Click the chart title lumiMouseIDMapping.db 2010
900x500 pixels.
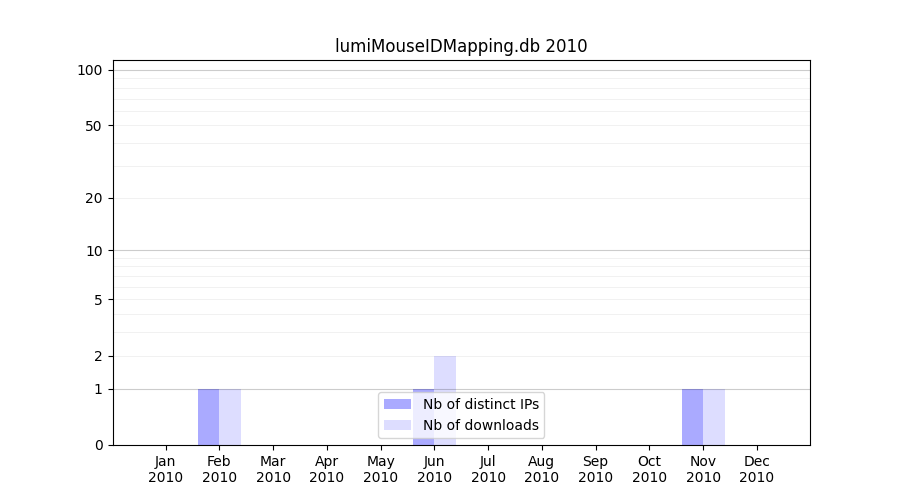461,46
